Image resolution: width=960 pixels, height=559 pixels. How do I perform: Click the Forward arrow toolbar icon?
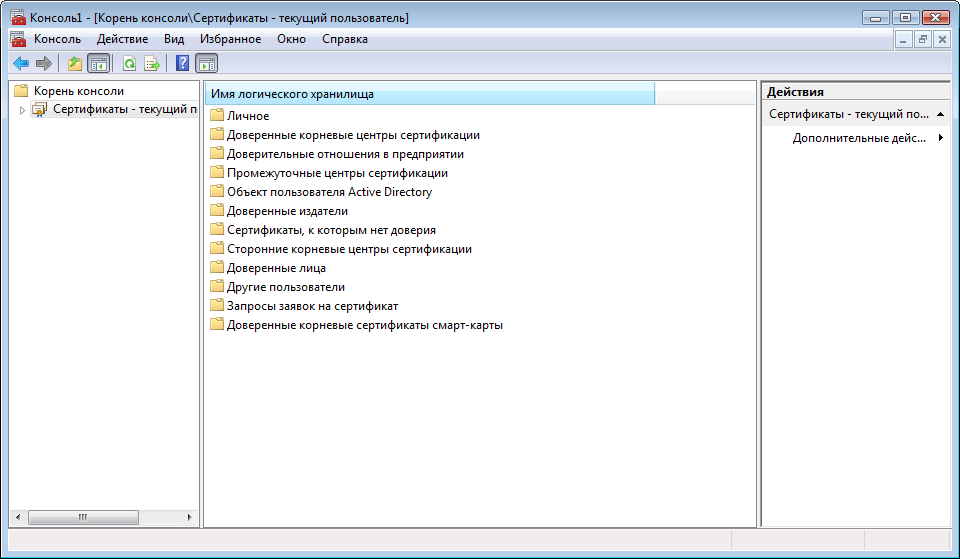tap(43, 63)
